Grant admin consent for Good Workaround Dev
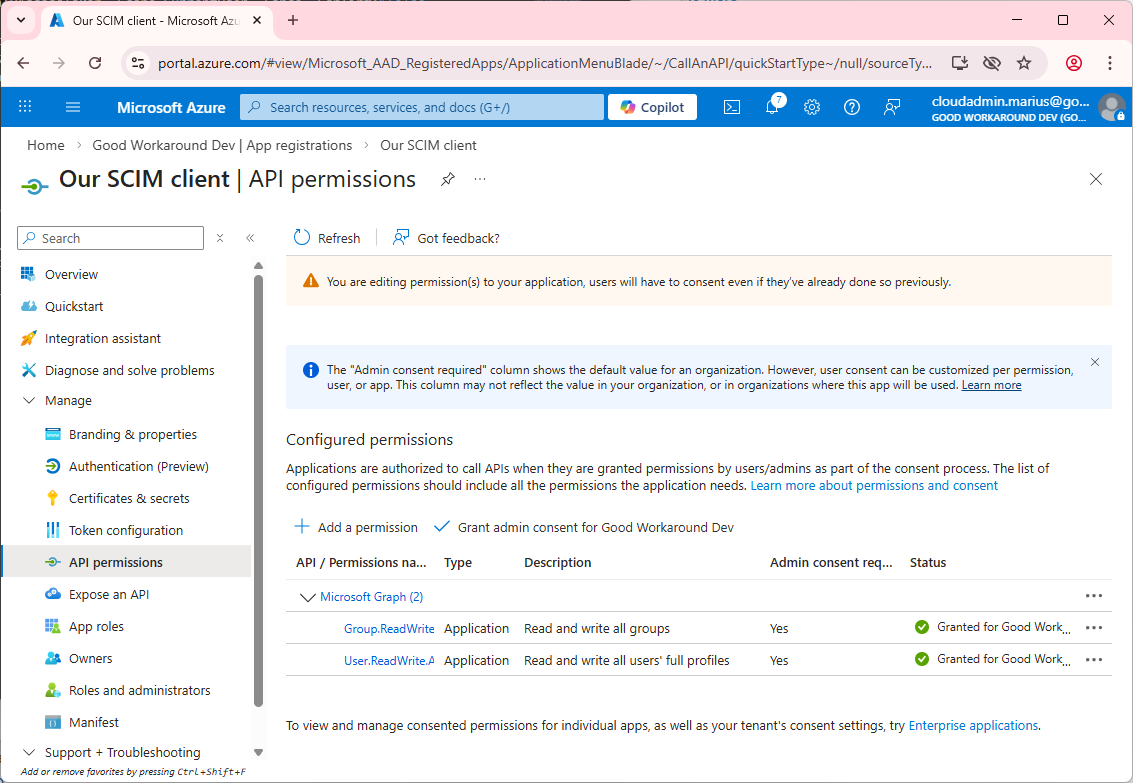 pyautogui.click(x=585, y=527)
